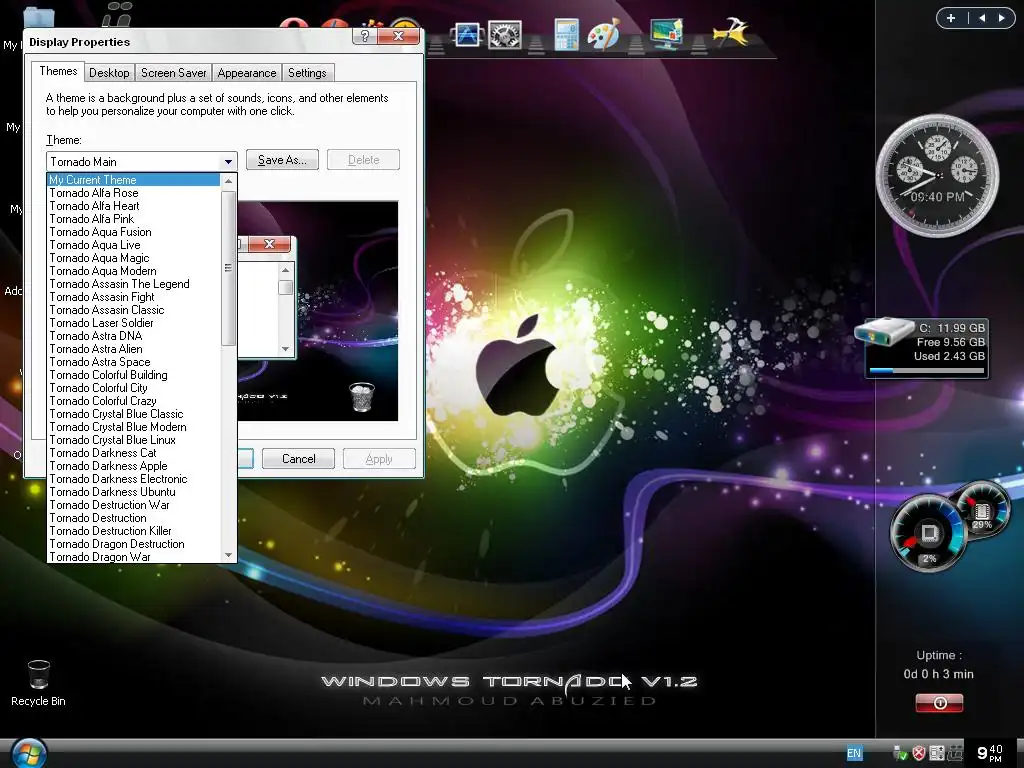Select Tornado Assasin Classic theme
The image size is (1024, 768).
click(134, 310)
